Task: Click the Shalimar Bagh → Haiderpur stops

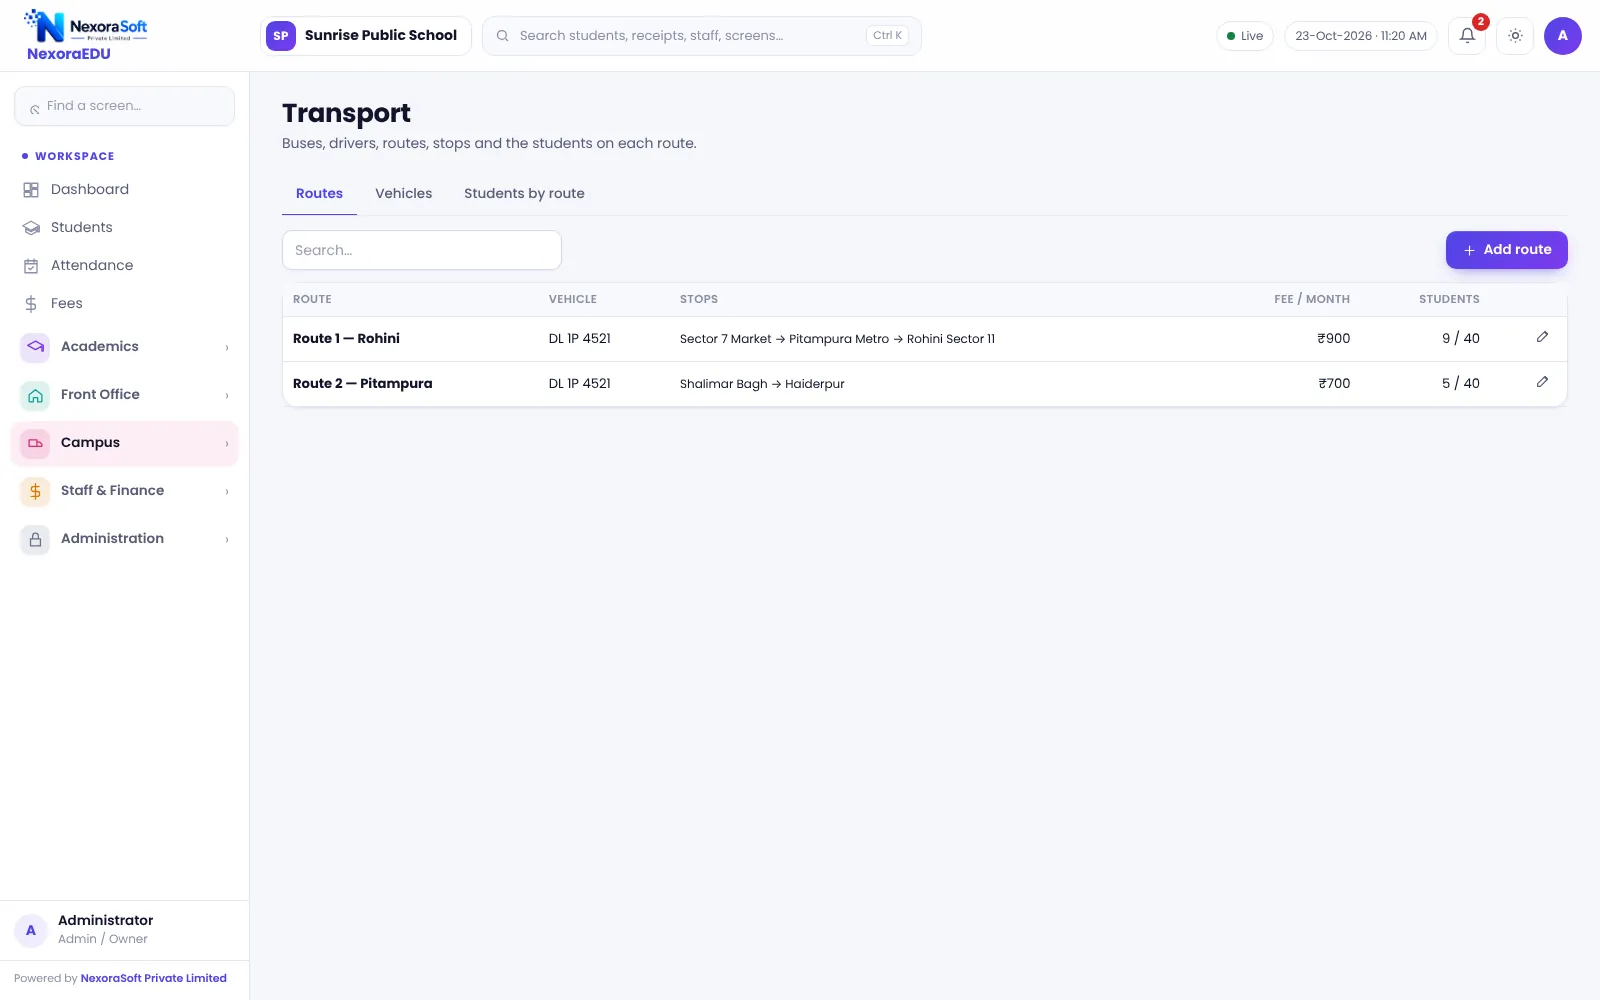Action: tap(762, 384)
